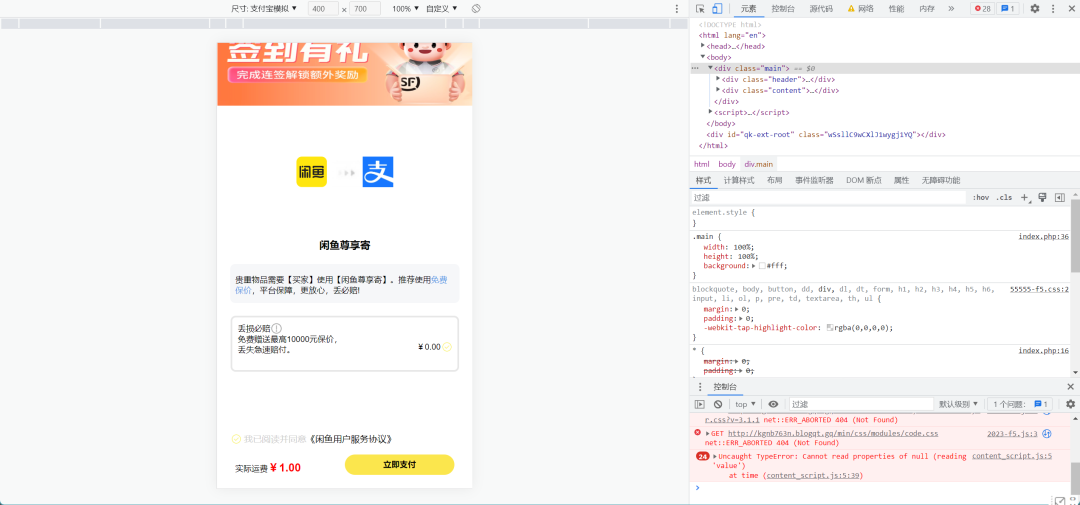Clear the console with the ban icon
This screenshot has width=1080, height=505.
coord(718,404)
